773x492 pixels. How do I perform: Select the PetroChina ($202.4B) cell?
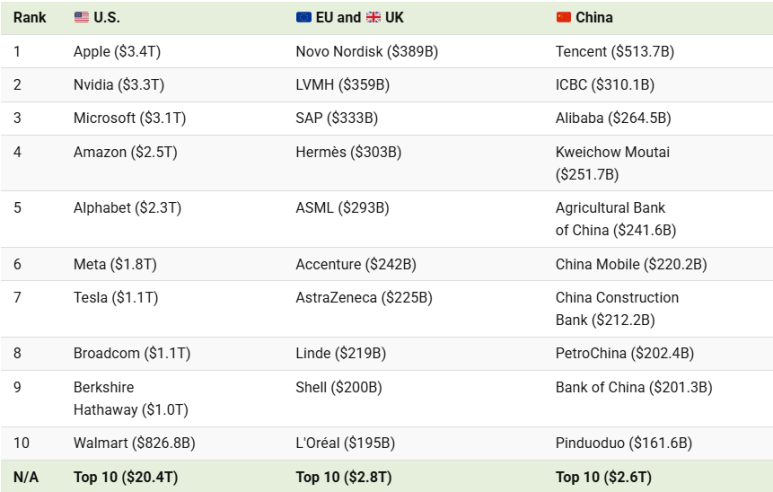625,353
